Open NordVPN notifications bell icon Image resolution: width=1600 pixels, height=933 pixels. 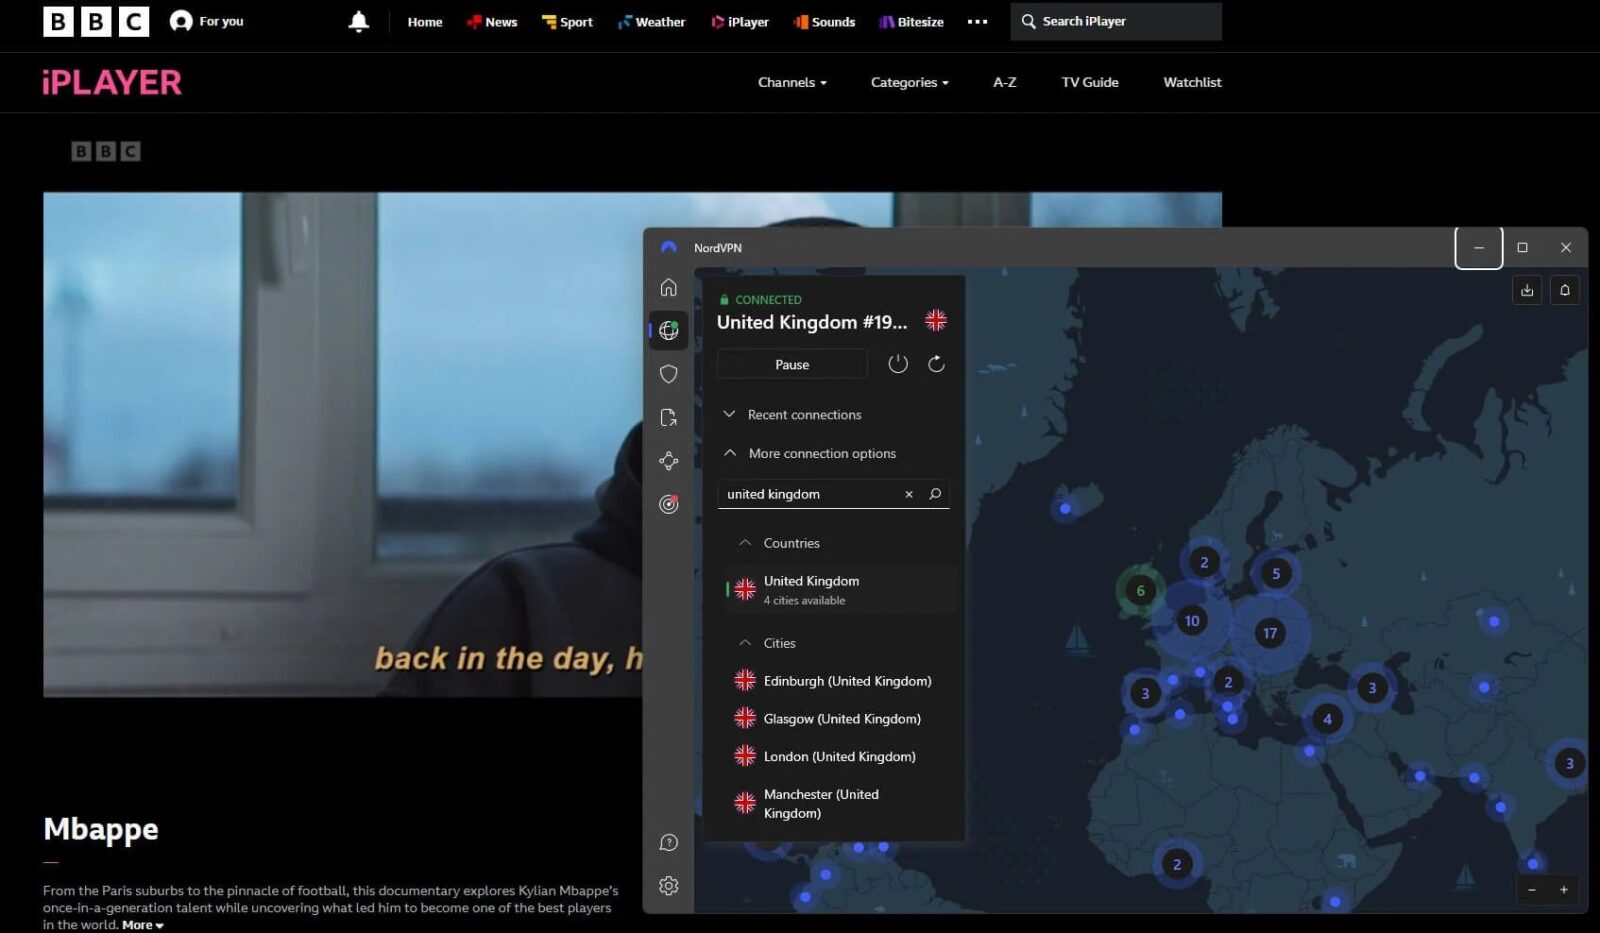pos(1565,290)
